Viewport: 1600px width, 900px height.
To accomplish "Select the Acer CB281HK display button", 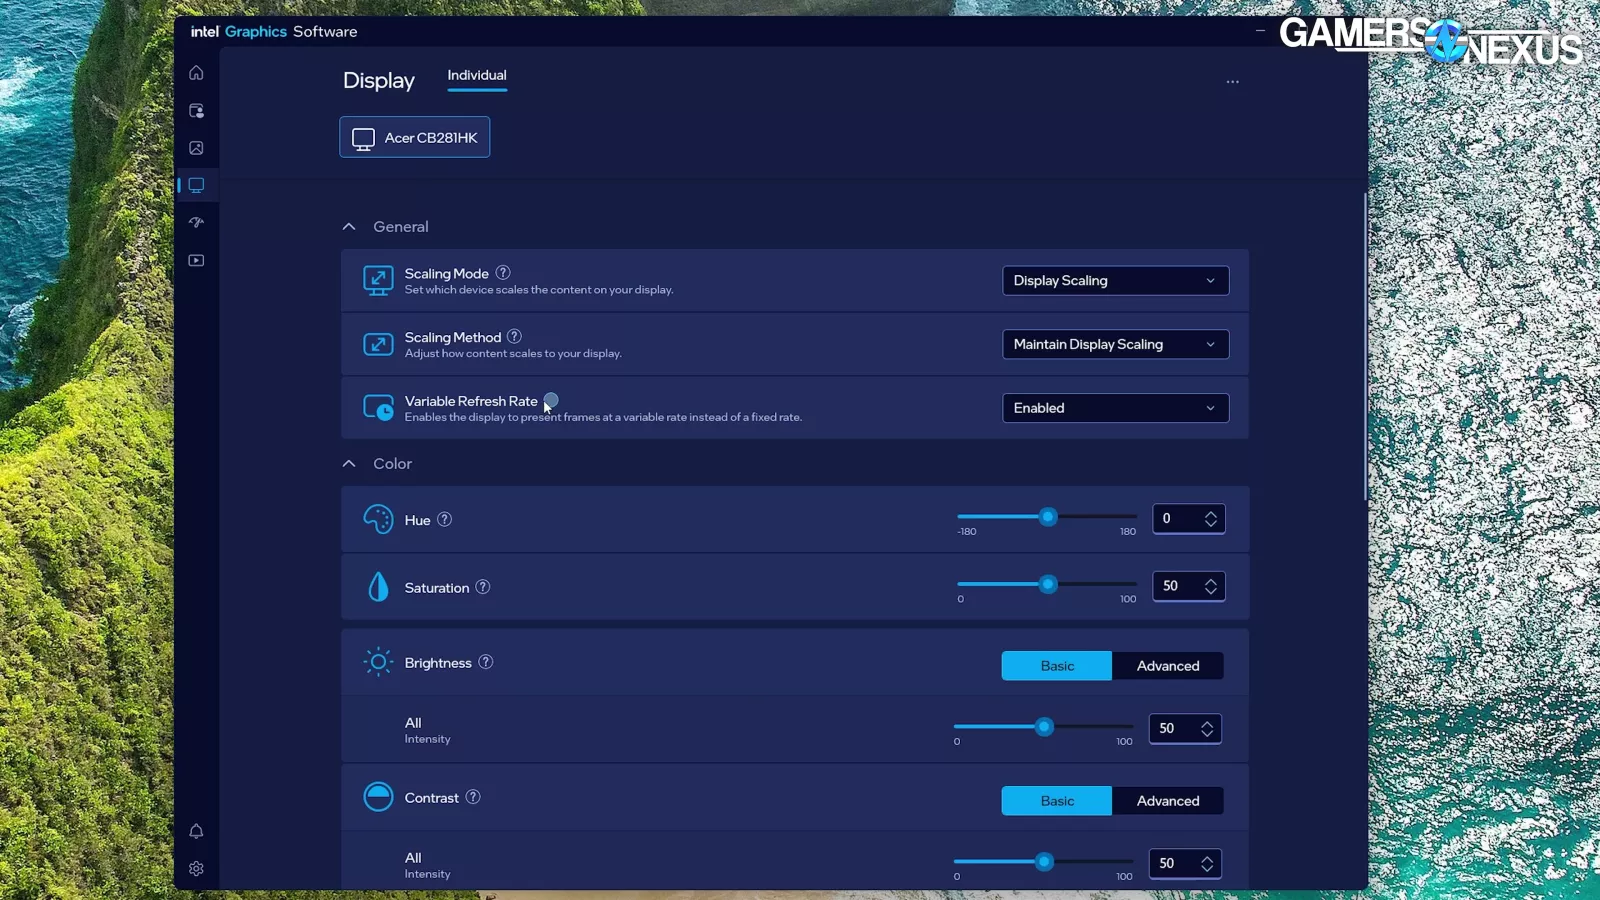I will click(x=415, y=138).
